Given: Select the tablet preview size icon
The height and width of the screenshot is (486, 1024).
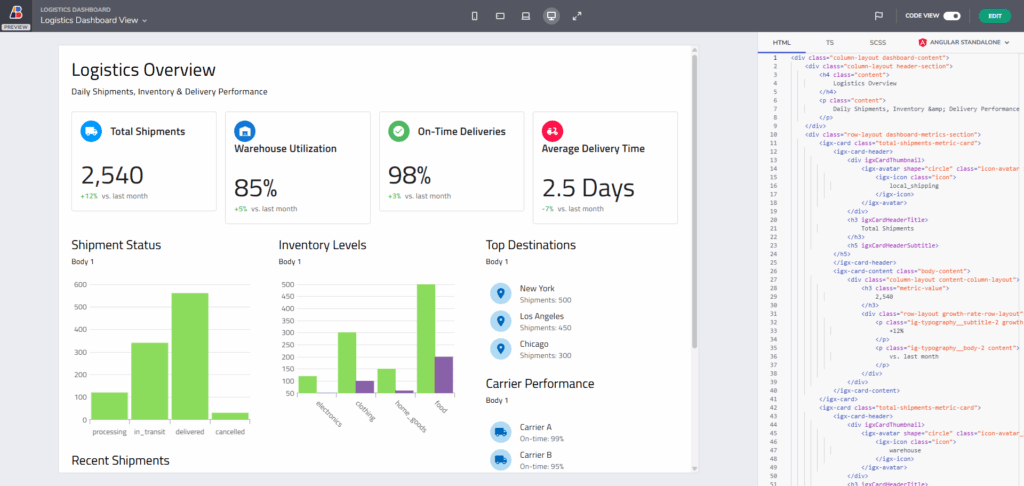Looking at the screenshot, I should 499,16.
